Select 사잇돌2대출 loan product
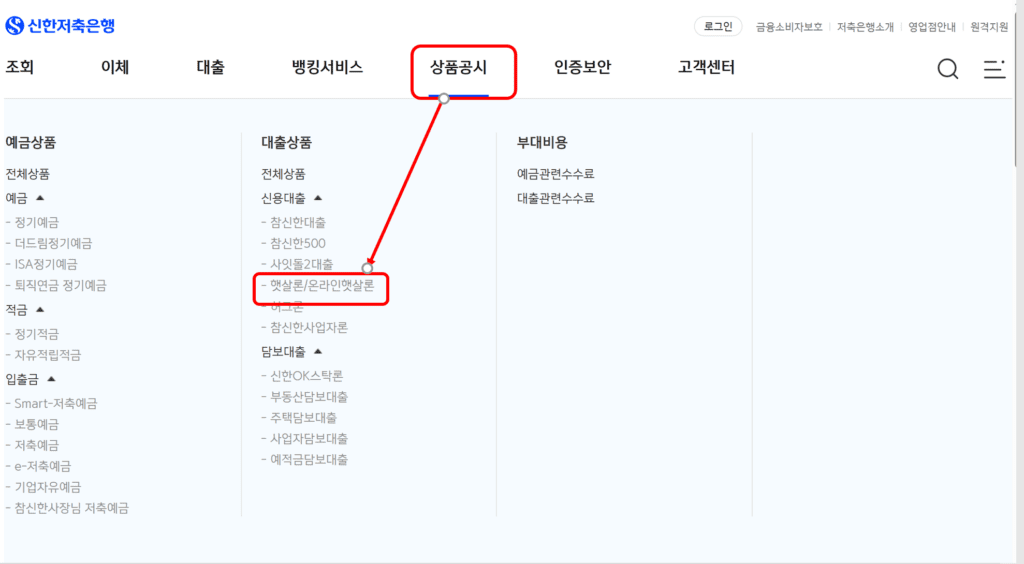This screenshot has width=1024, height=564. point(297,264)
